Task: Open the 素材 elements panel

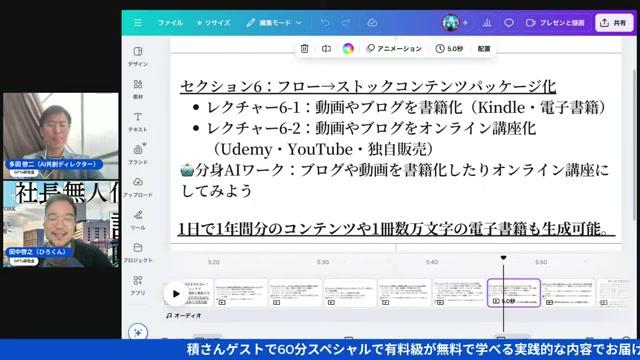Action: point(138,89)
